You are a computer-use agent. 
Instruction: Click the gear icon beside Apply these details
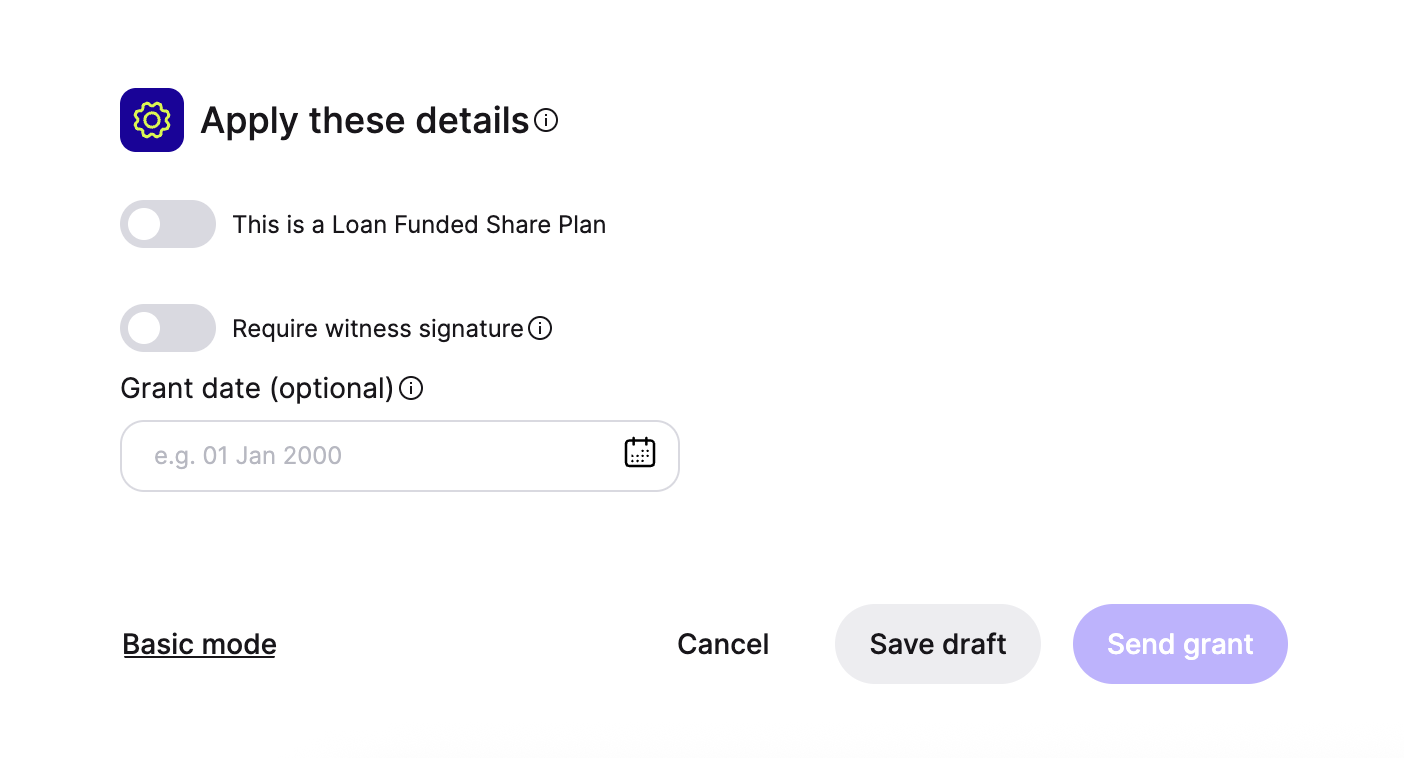(152, 120)
